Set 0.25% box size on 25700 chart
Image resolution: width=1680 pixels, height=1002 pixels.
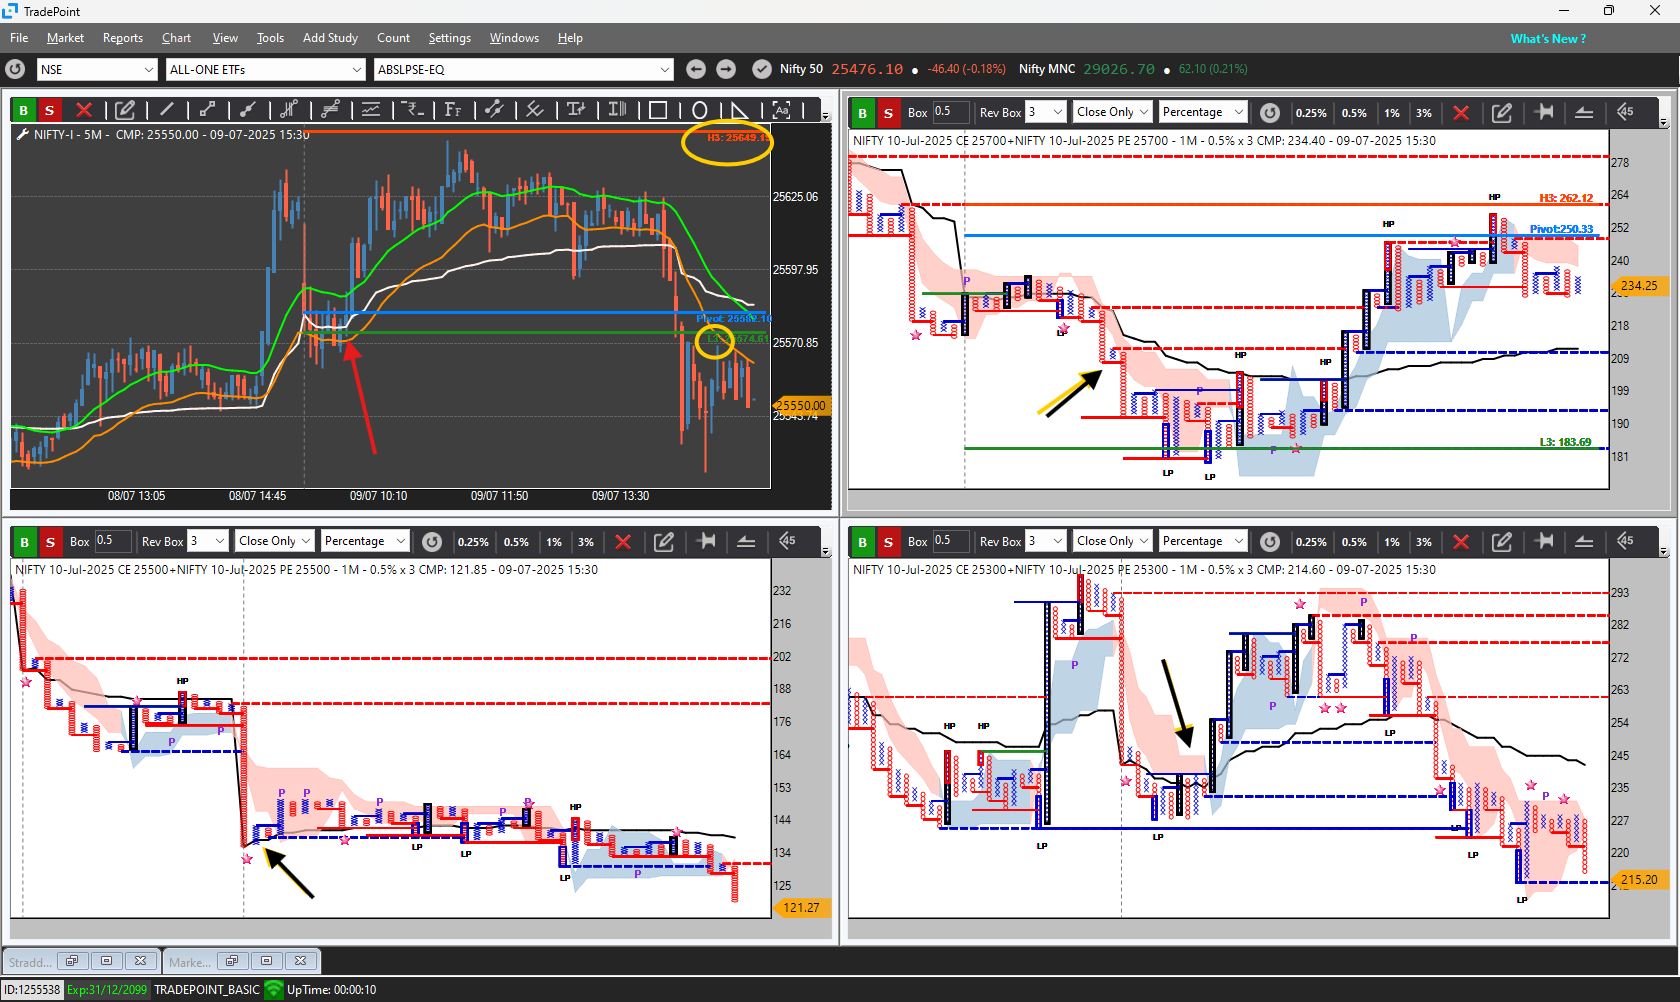(x=1311, y=113)
